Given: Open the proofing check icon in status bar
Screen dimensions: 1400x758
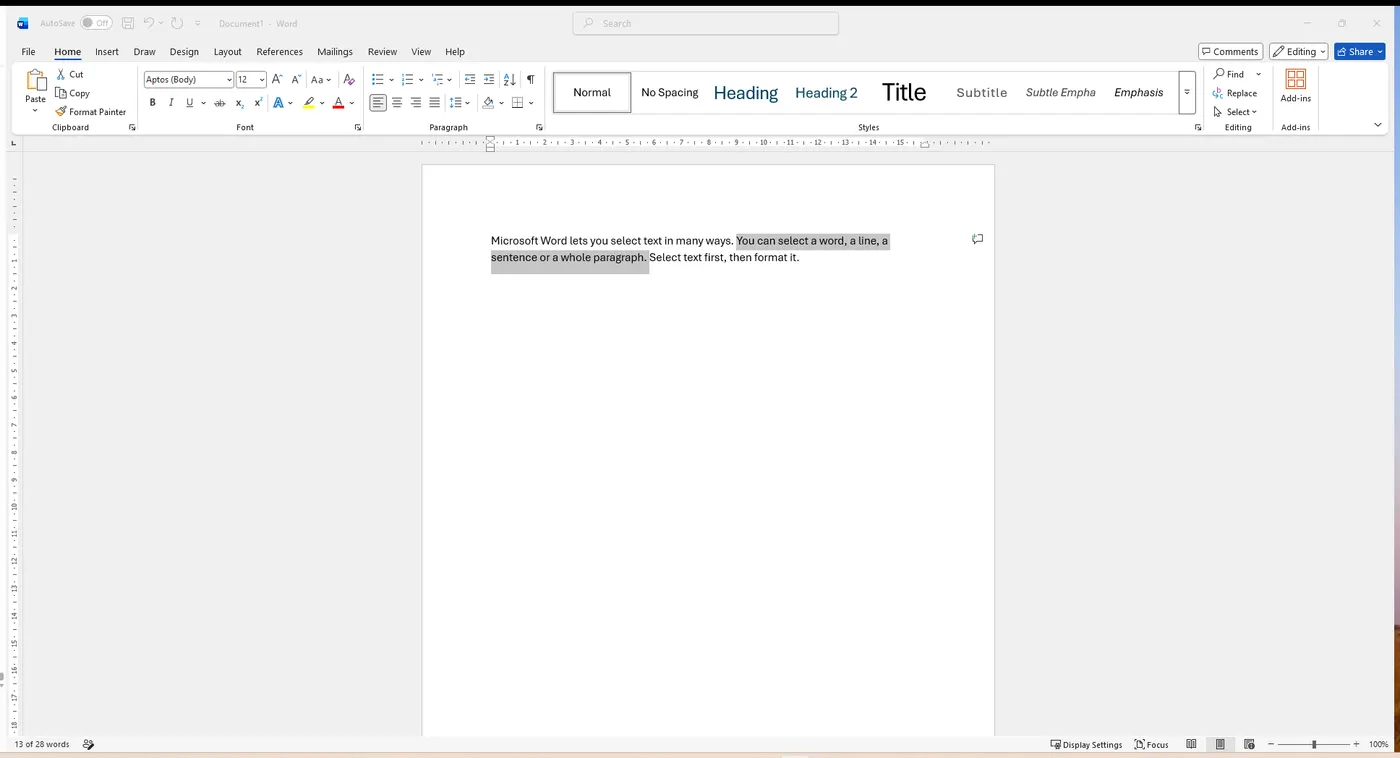Looking at the screenshot, I should point(88,744).
